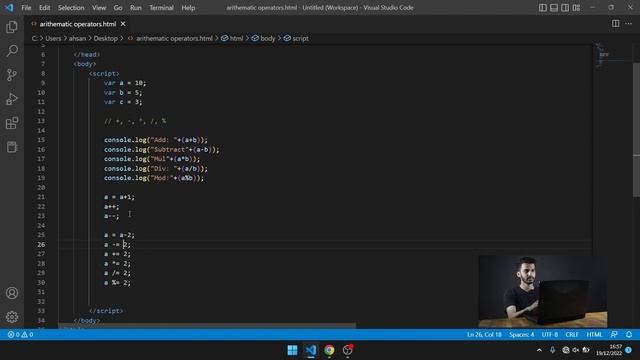Toggle Panel layout icon in title bar
The width and height of the screenshot is (640, 360).
(x=554, y=8)
